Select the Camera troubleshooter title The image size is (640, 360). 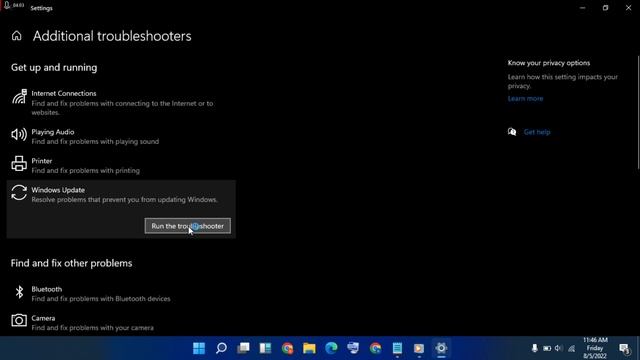(43, 318)
